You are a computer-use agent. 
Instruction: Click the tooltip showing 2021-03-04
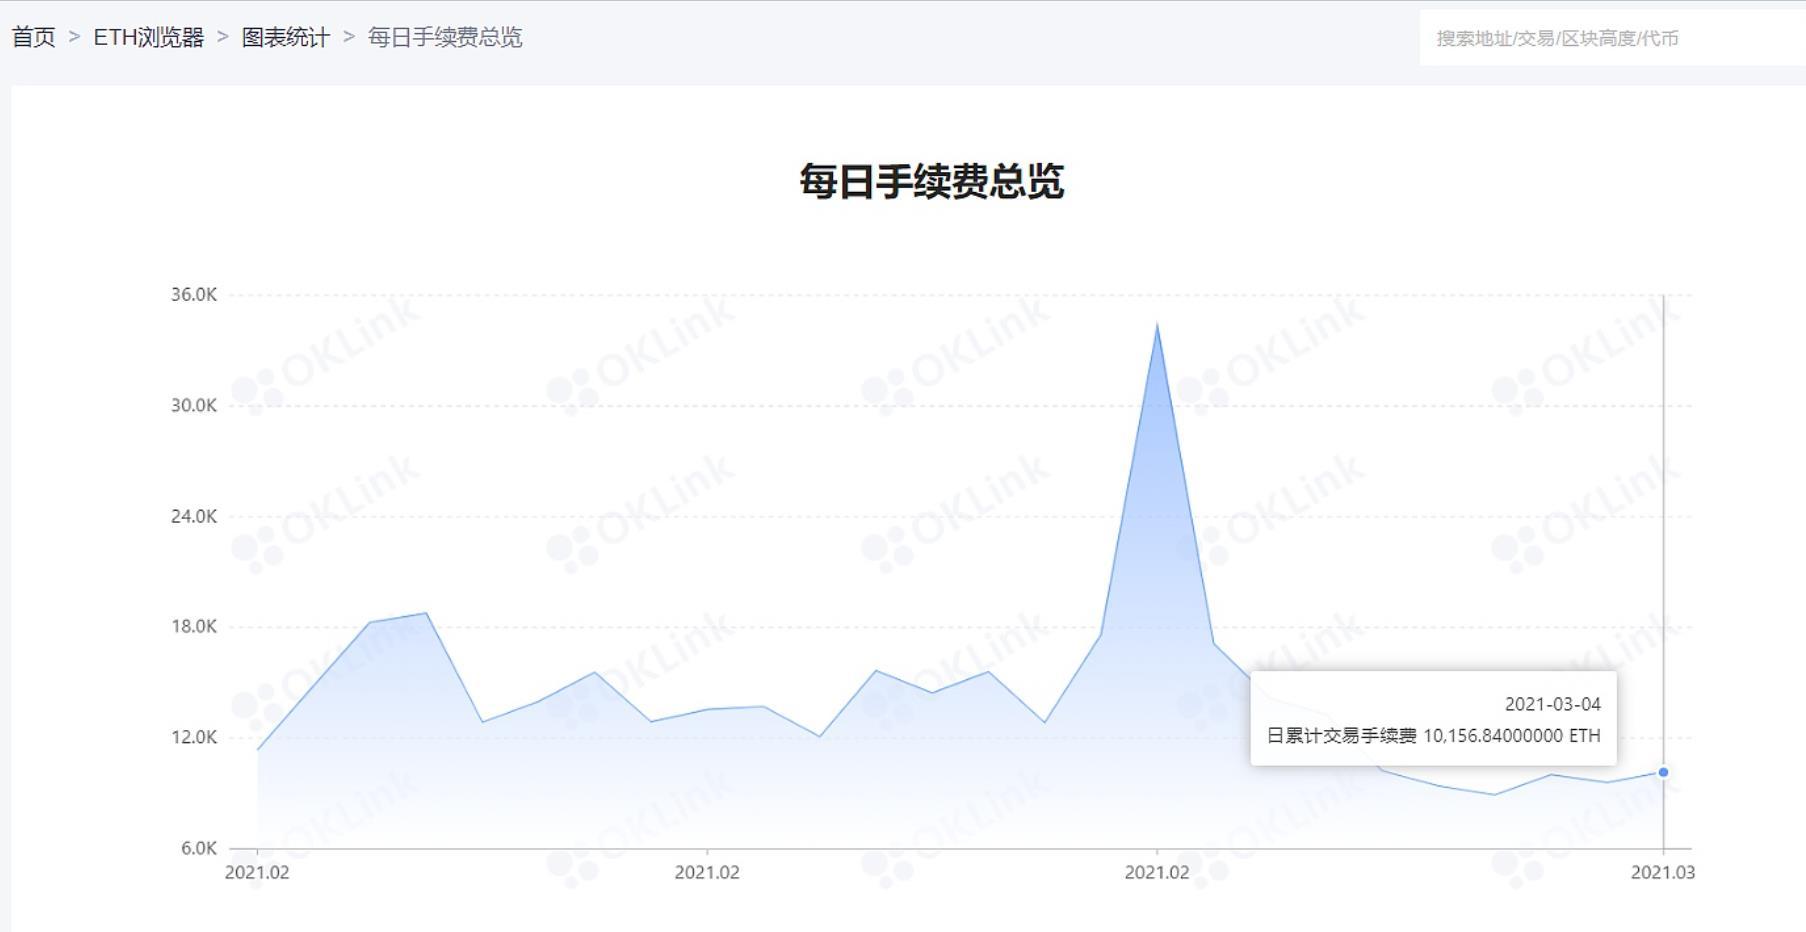coord(1554,704)
